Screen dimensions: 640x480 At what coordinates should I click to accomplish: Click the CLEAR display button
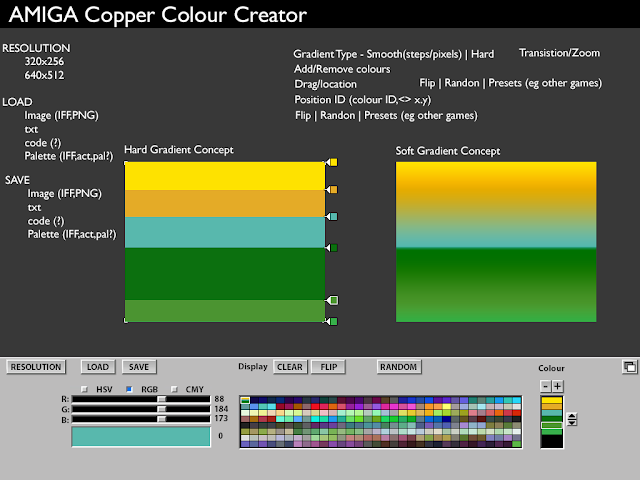click(x=290, y=367)
